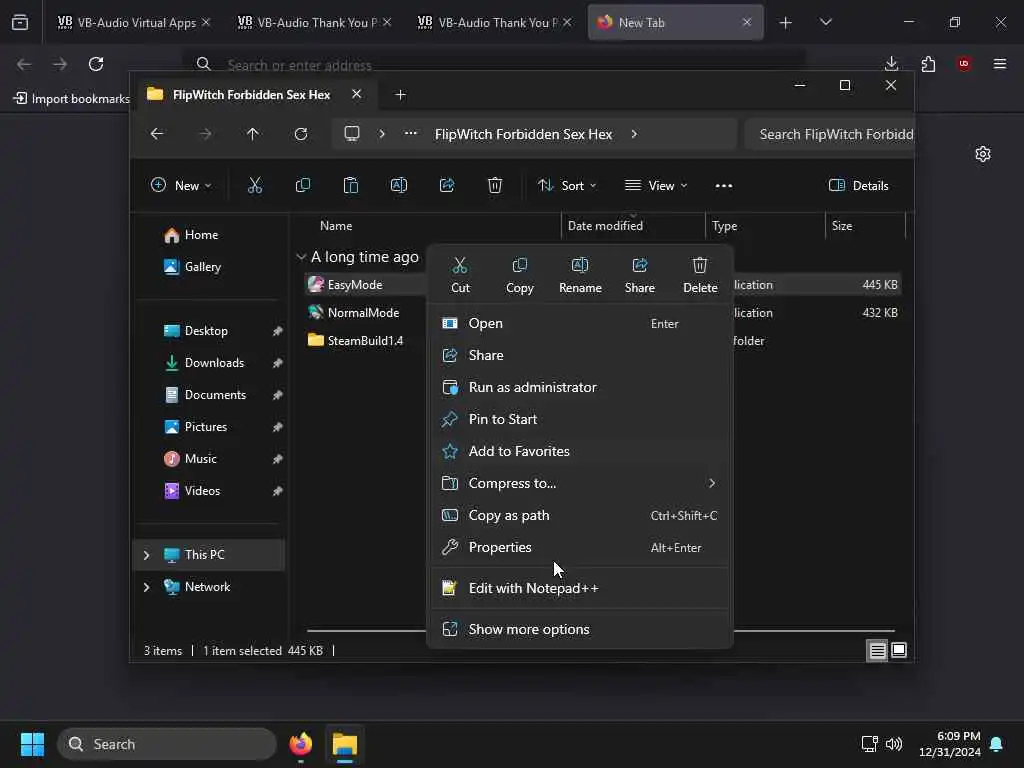Refresh the Explorer folder view

[301, 134]
